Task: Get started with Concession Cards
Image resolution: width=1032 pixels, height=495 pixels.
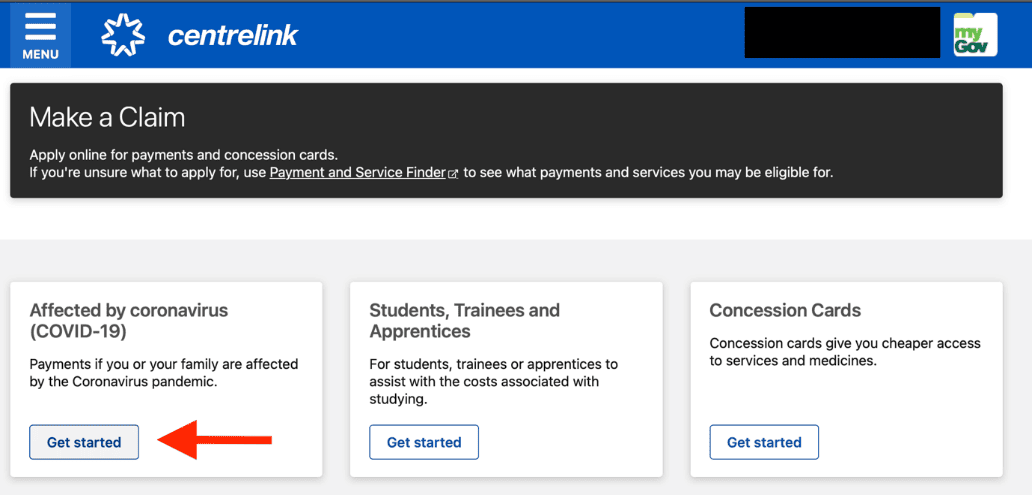Action: (764, 442)
